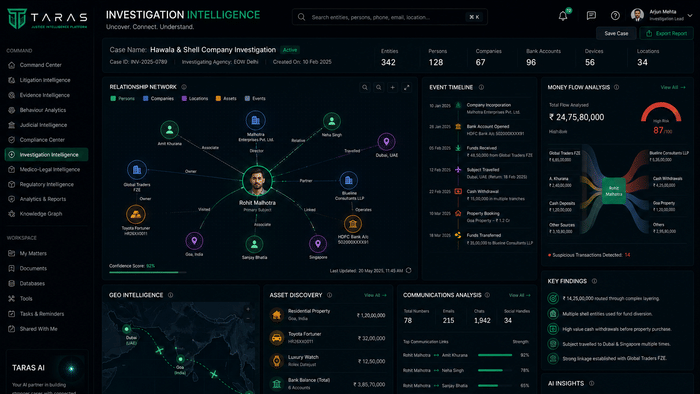
Task: Toggle the Locations legend filter
Action: point(195,99)
